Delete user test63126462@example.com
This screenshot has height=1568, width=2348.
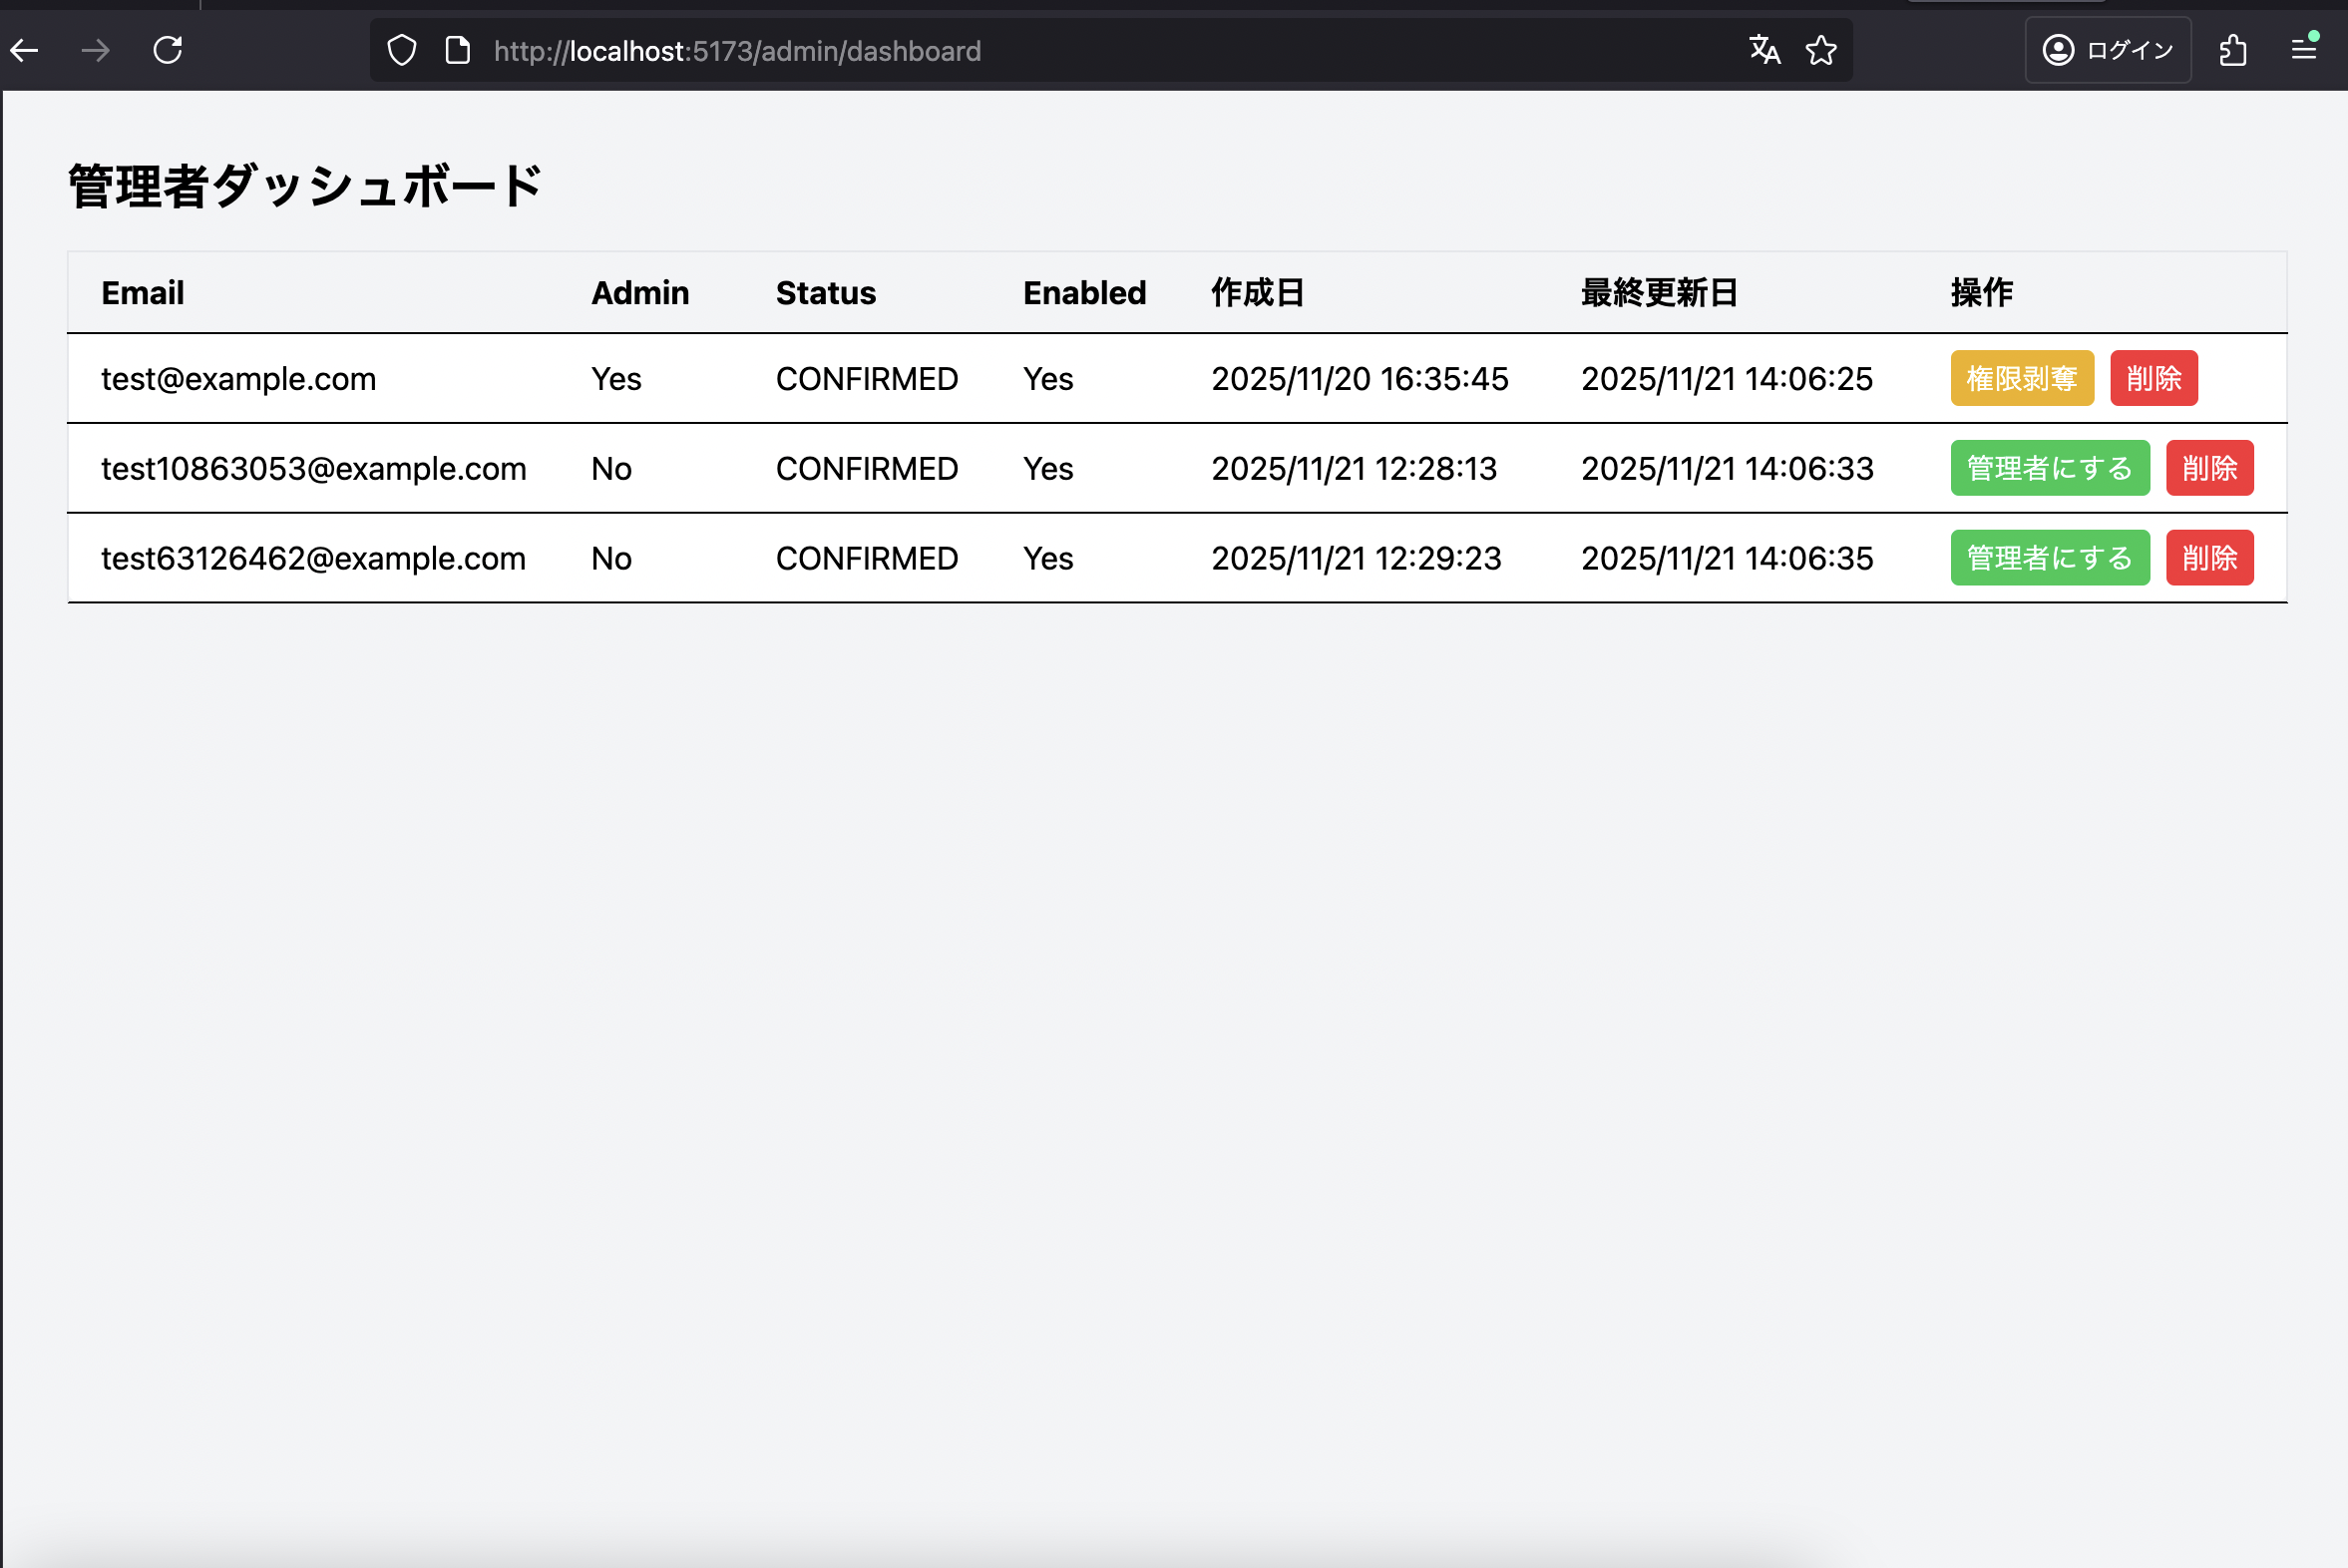click(x=2209, y=558)
